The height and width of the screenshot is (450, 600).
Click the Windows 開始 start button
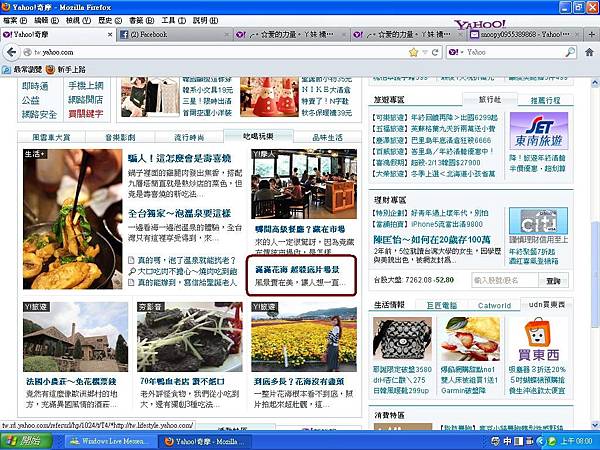click(26, 441)
